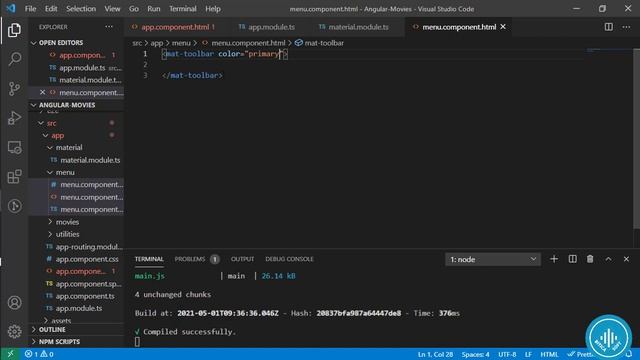This screenshot has width=640, height=360.
Task: Open the Source Control view
Action: coord(14,89)
